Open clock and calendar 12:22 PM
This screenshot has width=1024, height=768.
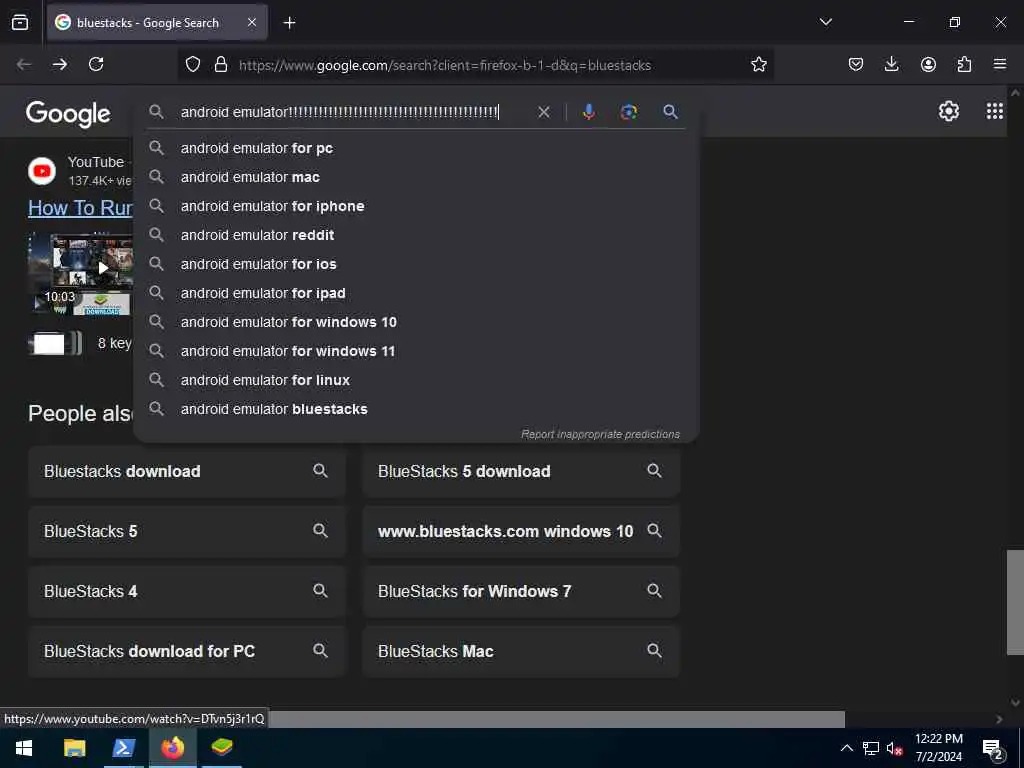938,748
